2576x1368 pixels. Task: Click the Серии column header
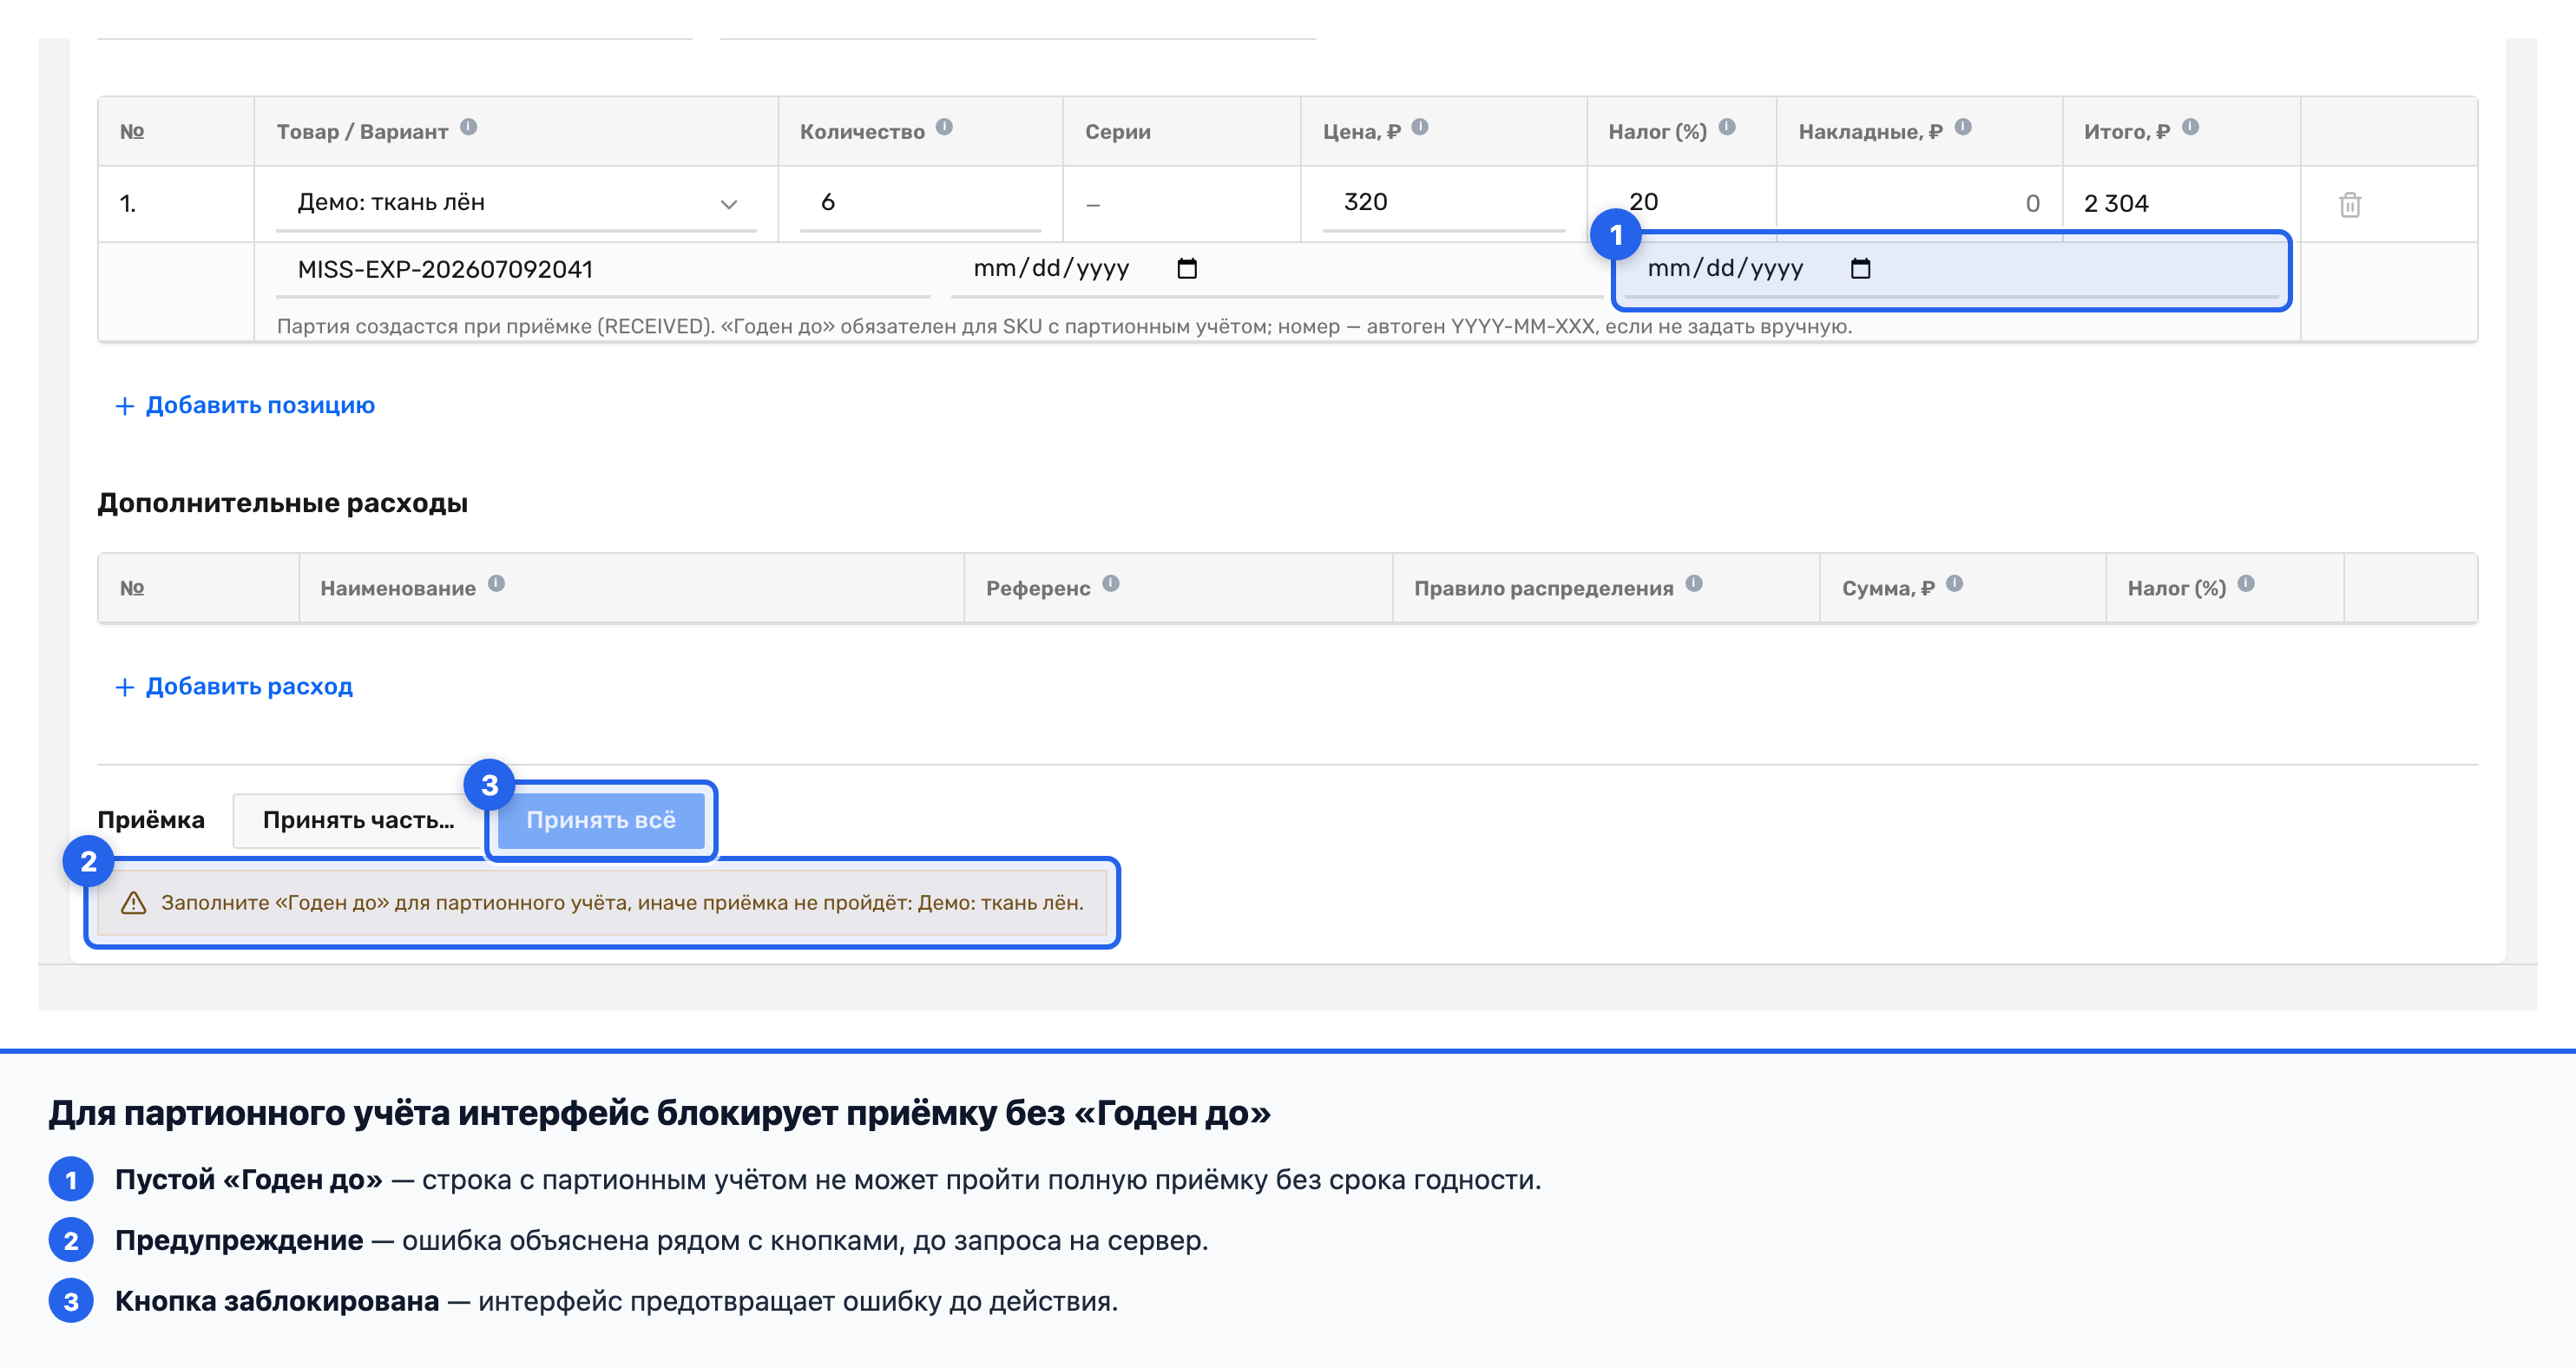coord(1118,132)
